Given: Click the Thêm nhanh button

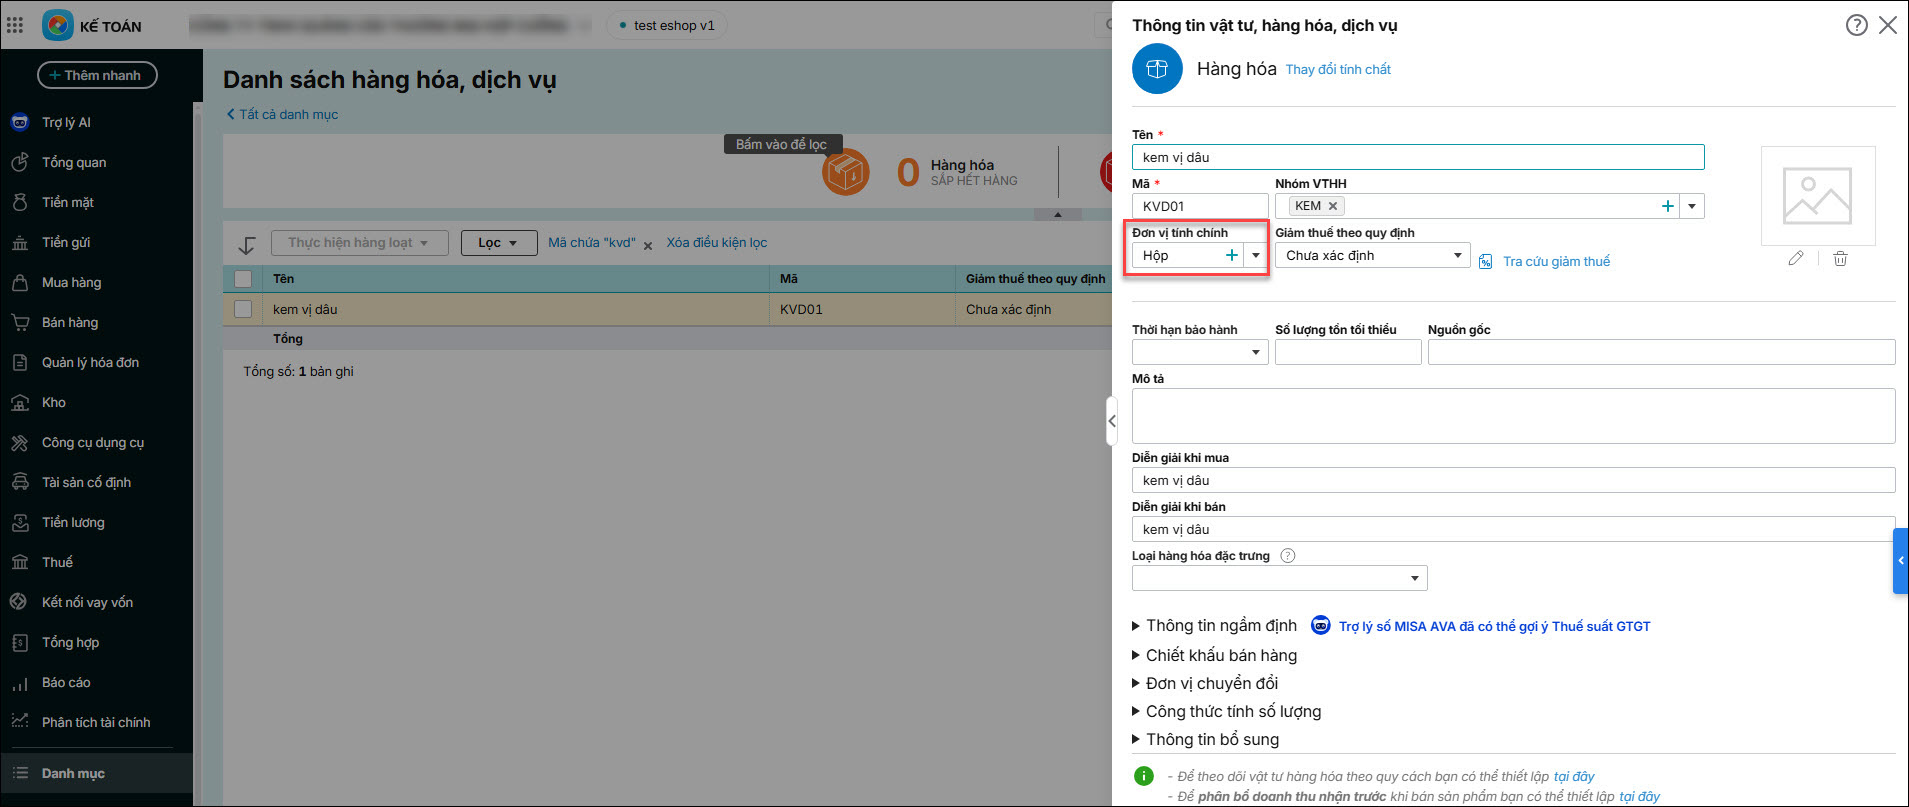Looking at the screenshot, I should coord(97,75).
